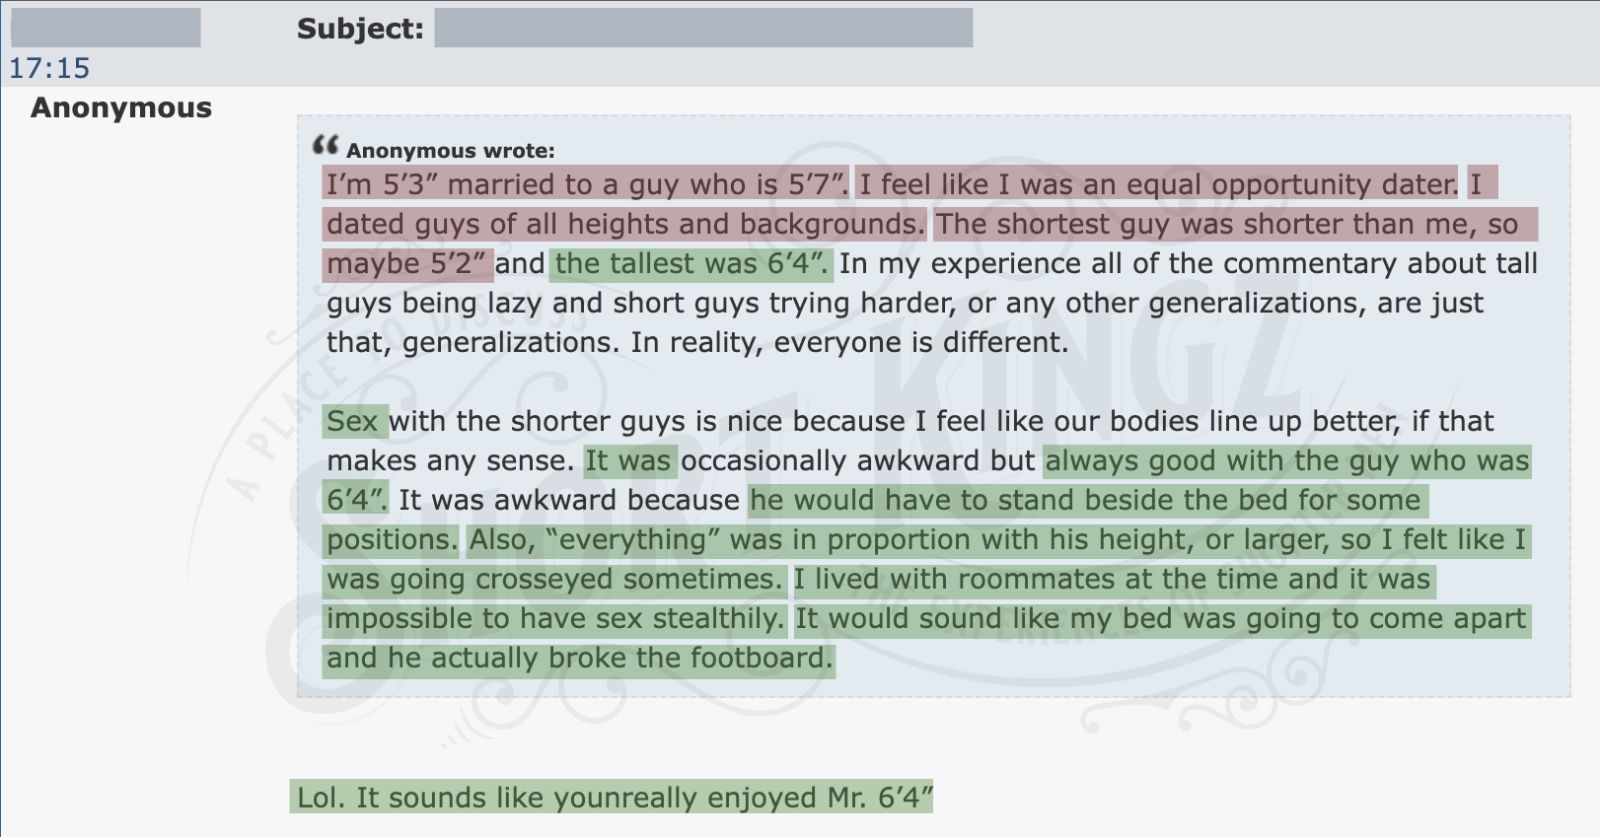Click the redacted date box above time
The width and height of the screenshot is (1600, 837).
point(105,28)
